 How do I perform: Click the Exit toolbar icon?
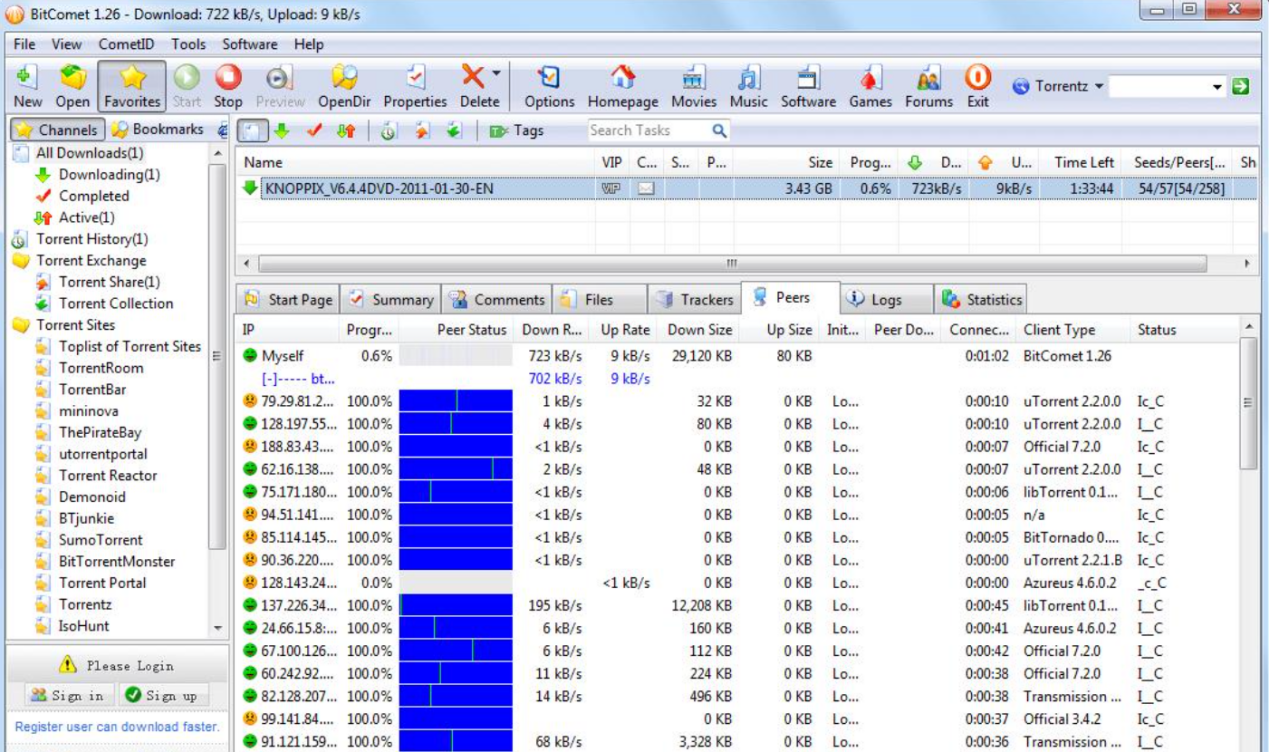click(x=978, y=86)
